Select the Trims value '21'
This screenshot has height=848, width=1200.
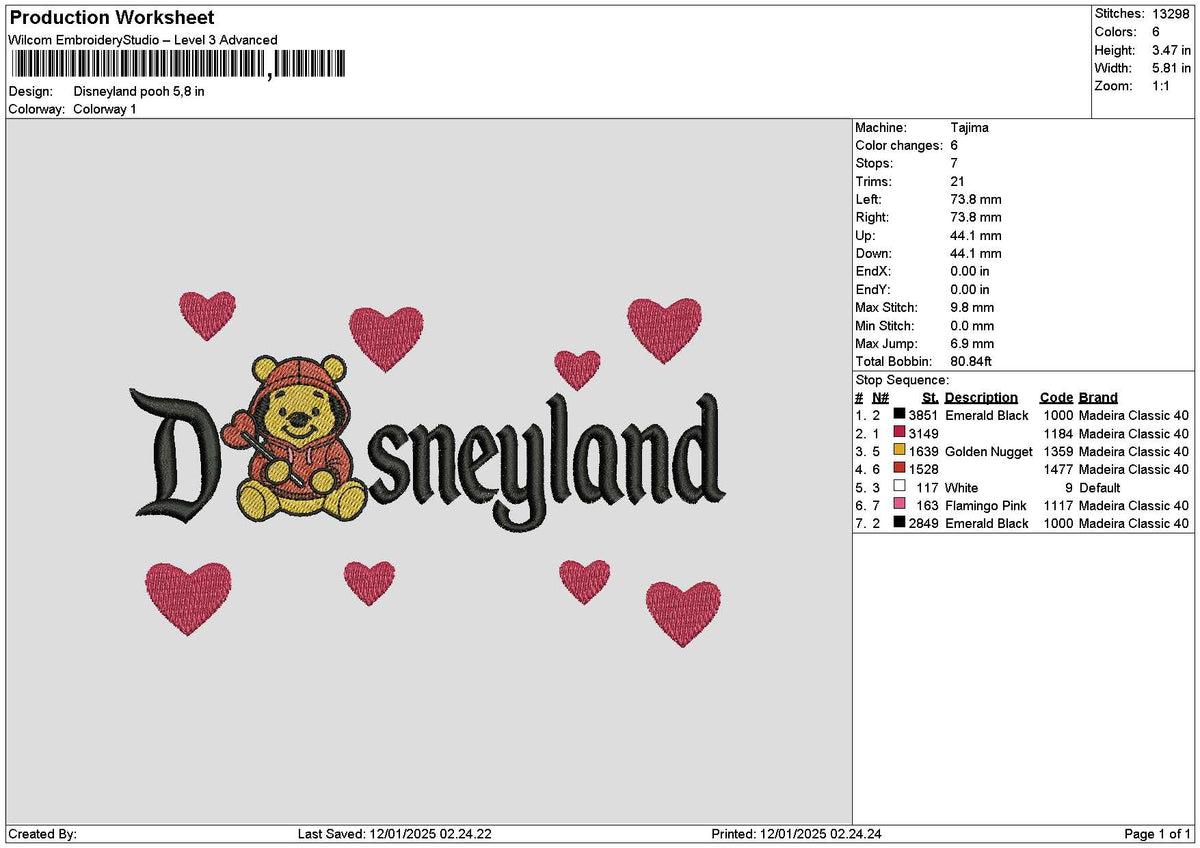[957, 182]
